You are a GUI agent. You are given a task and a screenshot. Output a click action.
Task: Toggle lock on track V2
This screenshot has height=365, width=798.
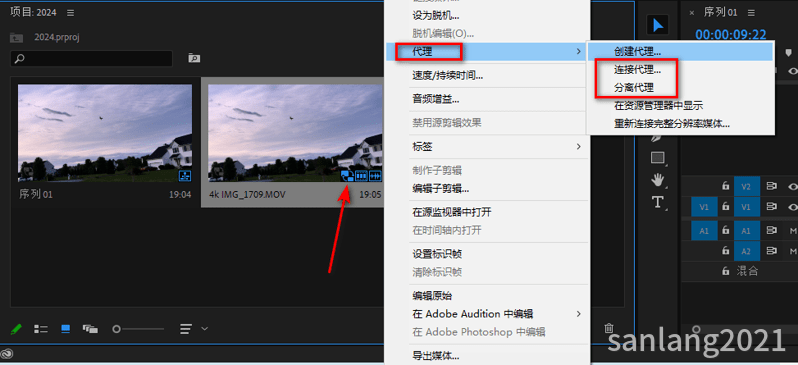pos(725,186)
